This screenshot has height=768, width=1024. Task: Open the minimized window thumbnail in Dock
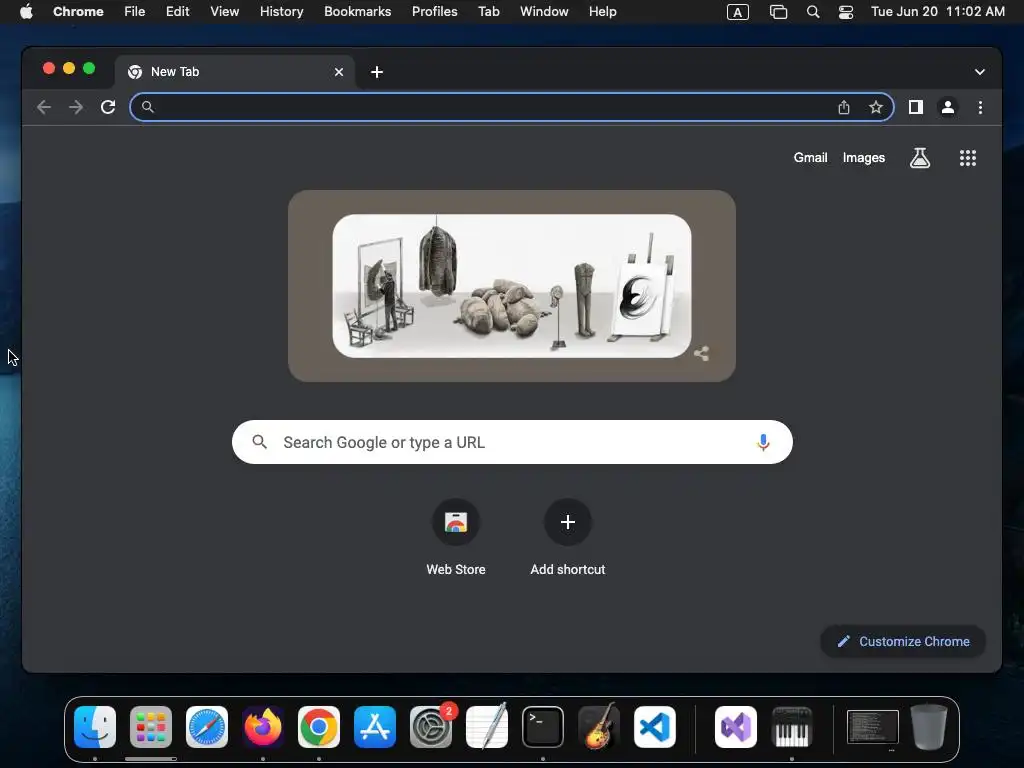coord(872,727)
